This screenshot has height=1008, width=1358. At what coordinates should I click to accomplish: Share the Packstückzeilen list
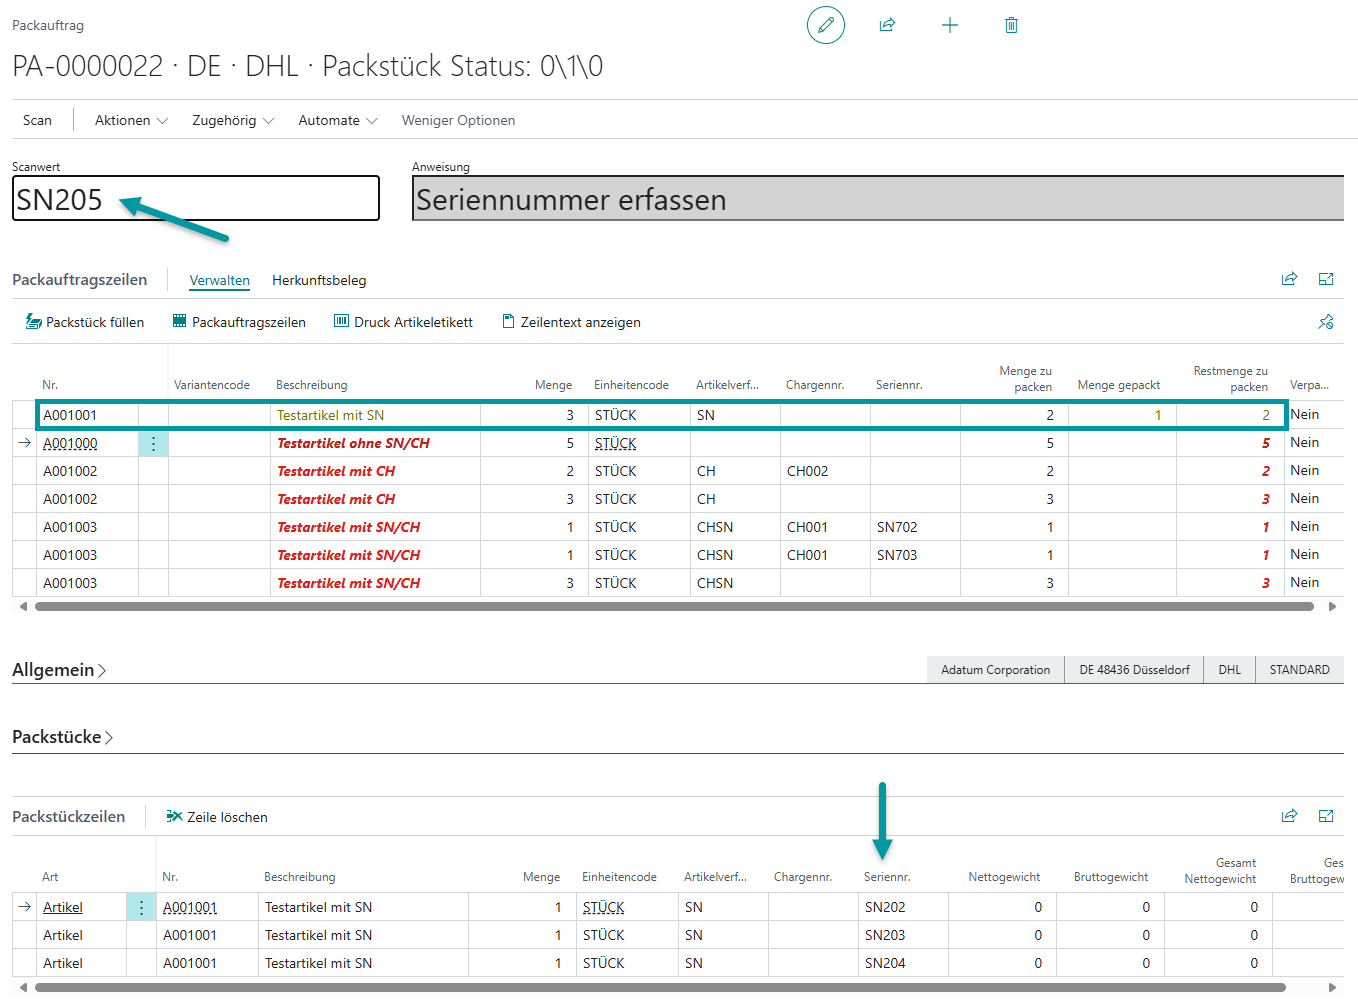click(1289, 816)
